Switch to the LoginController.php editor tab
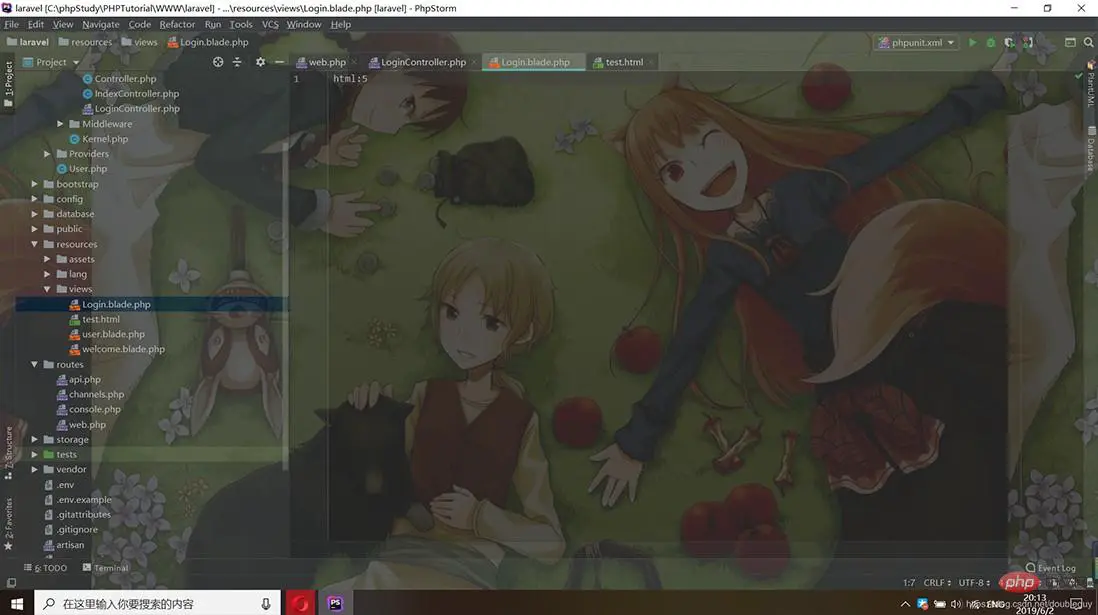Screen dimensions: 1098x615 click(422, 62)
